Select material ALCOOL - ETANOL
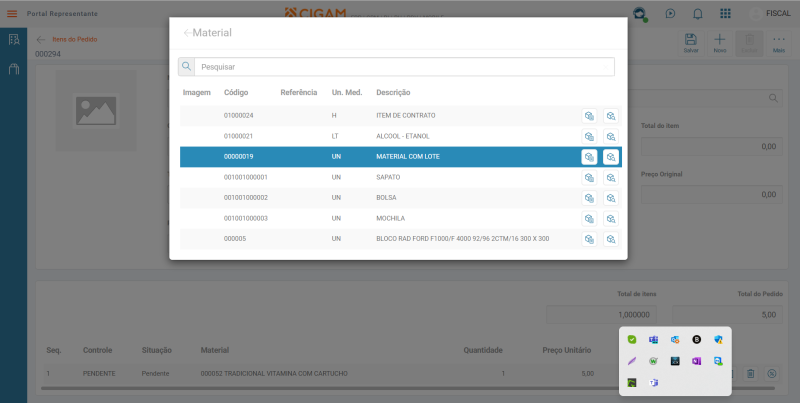Viewport: 800px width, 403px height. tap(401, 136)
